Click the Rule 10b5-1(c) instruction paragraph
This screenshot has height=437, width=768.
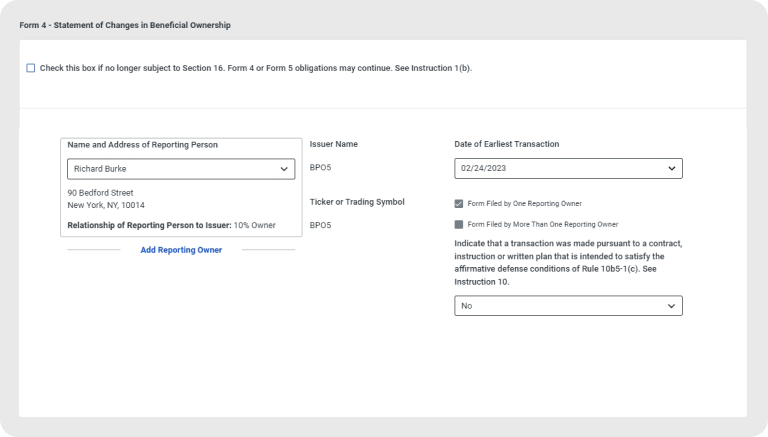point(568,263)
